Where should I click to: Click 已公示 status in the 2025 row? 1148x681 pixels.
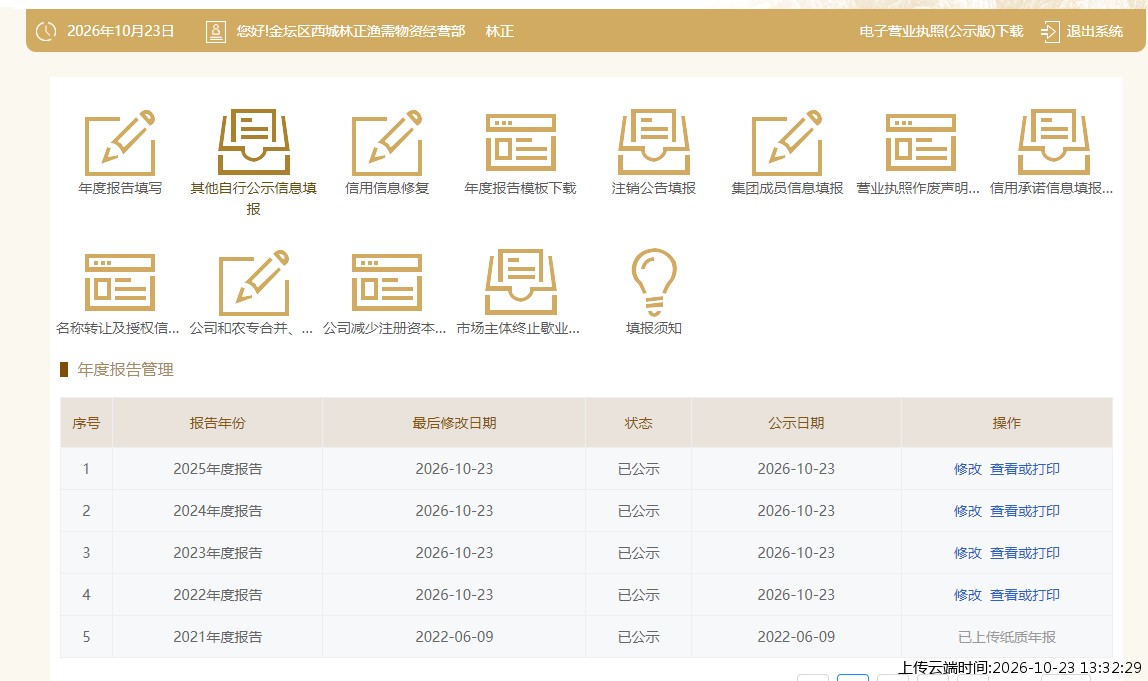click(638, 469)
